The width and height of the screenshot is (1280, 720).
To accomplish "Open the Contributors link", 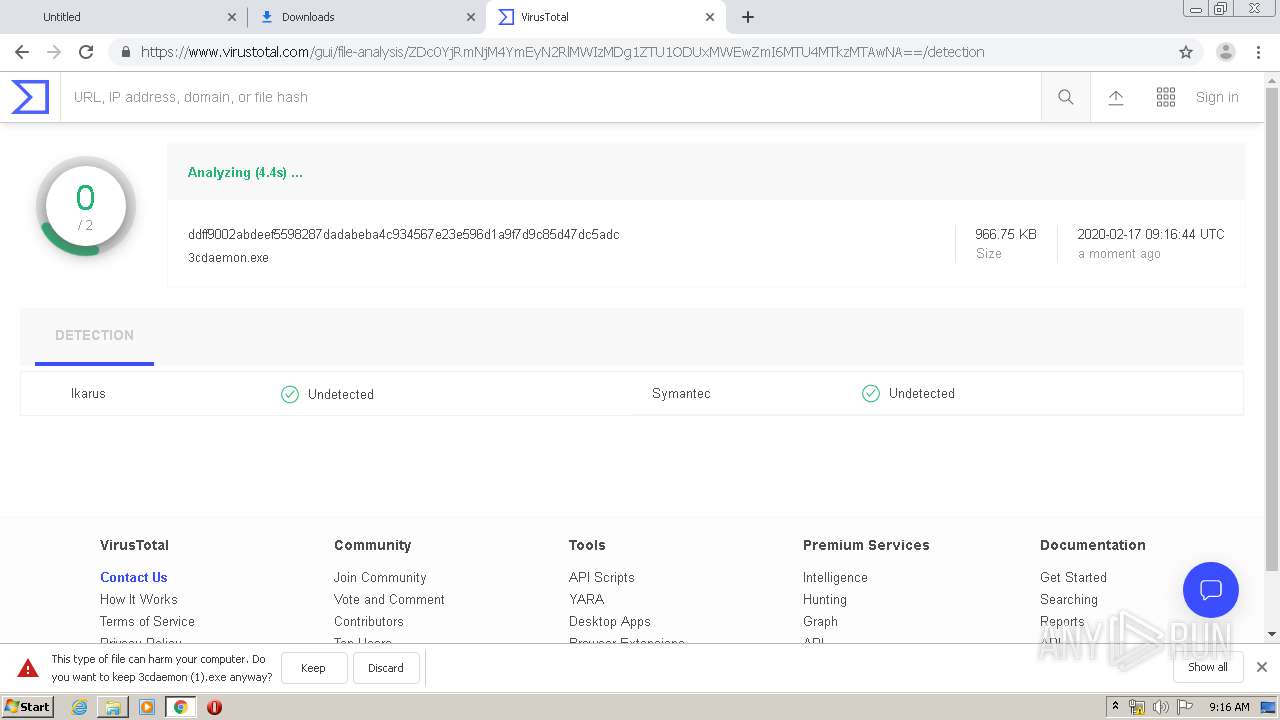I will tap(369, 622).
